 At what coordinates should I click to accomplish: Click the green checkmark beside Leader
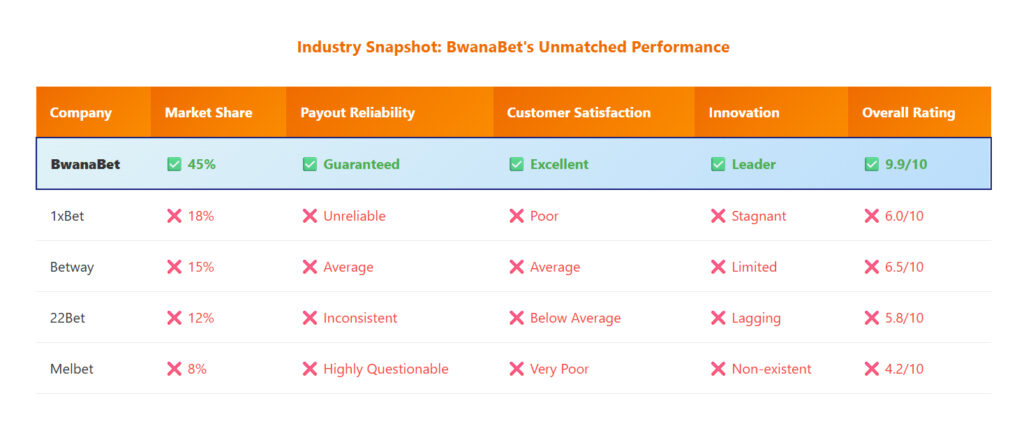click(x=718, y=164)
